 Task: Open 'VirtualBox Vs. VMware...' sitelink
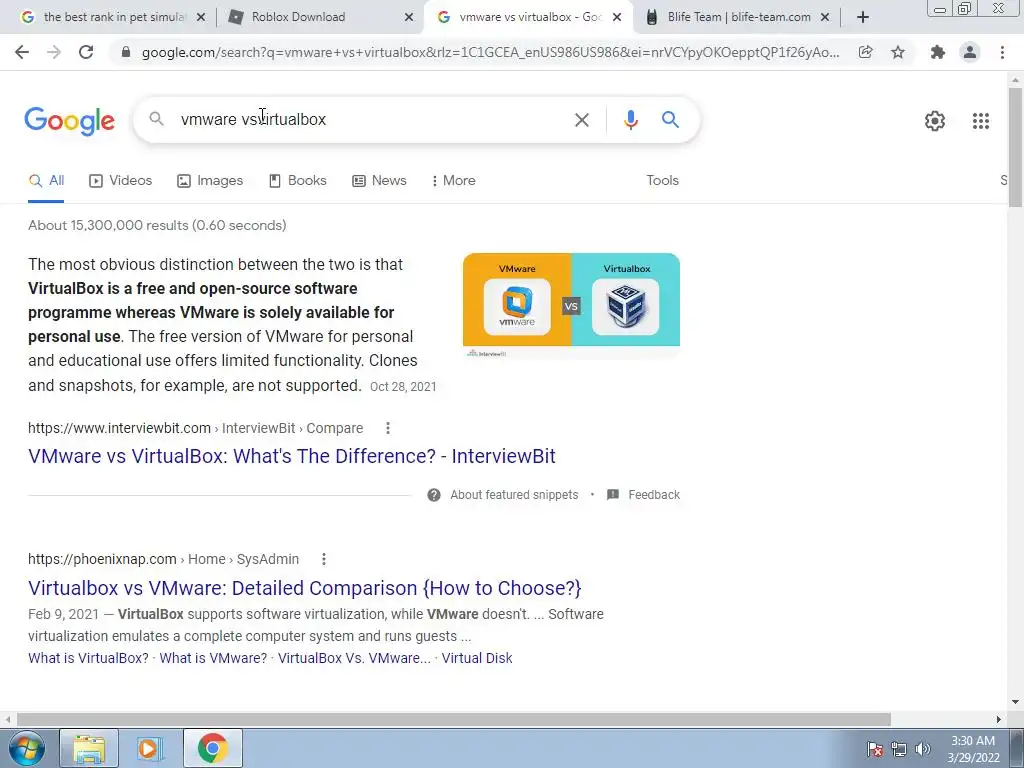point(354,658)
